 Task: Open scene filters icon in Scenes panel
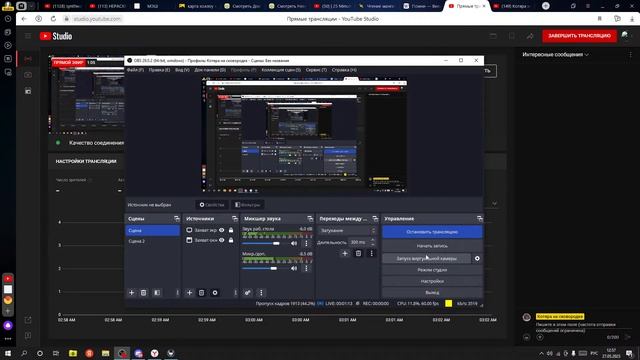pyautogui.click(x=157, y=293)
